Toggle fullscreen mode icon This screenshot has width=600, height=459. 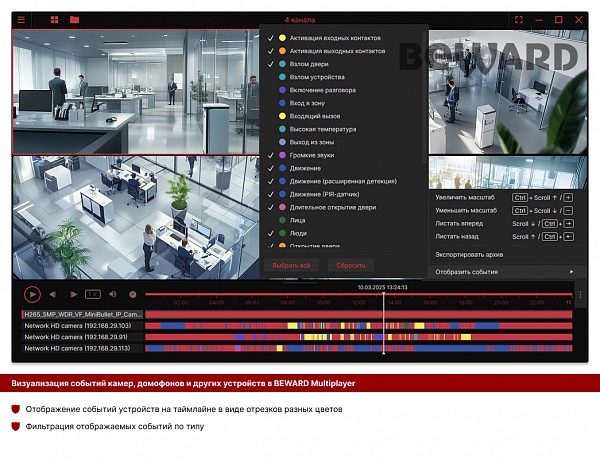[x=518, y=20]
